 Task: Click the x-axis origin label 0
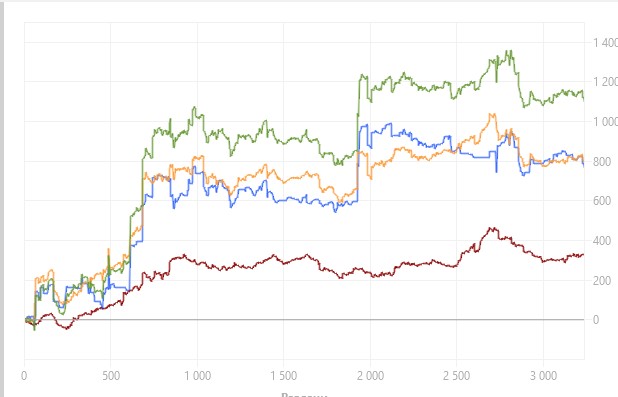pyautogui.click(x=24, y=375)
